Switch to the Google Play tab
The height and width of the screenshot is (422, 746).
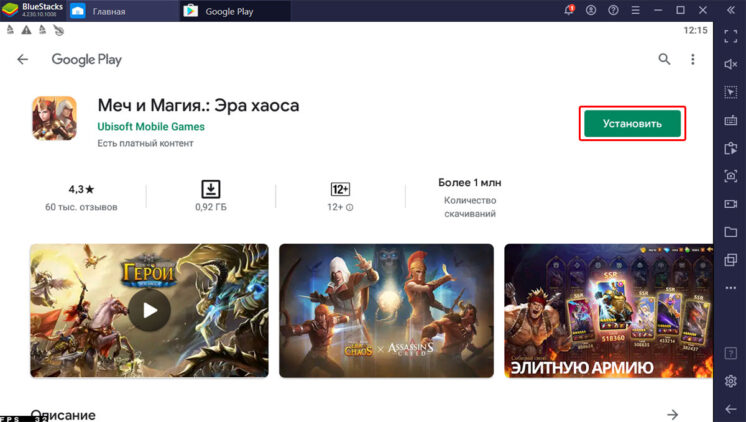tap(219, 11)
